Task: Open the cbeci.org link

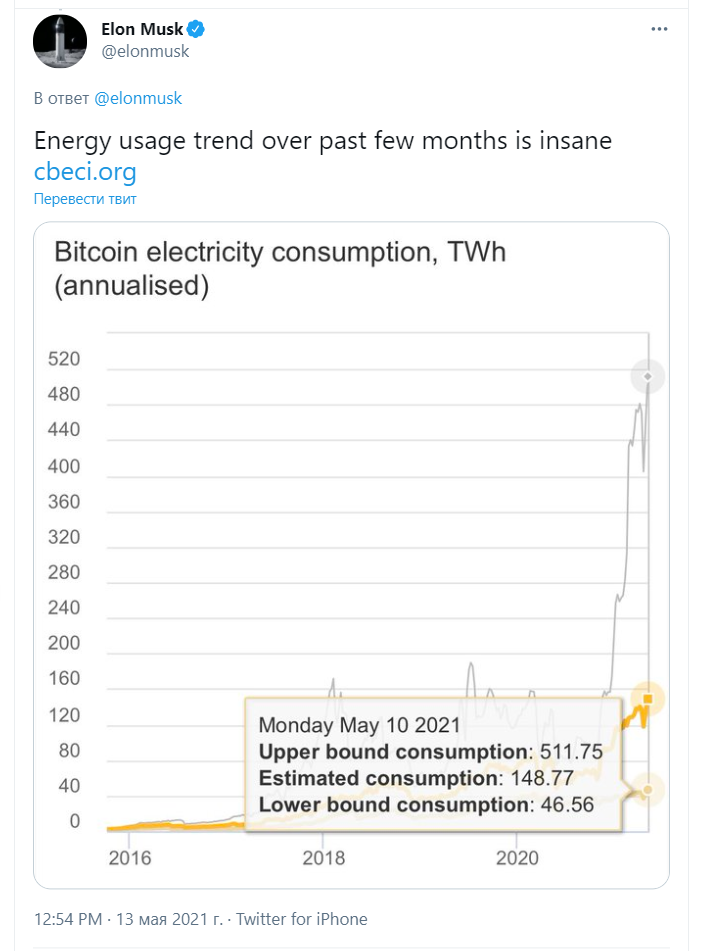Action: pyautogui.click(x=85, y=171)
